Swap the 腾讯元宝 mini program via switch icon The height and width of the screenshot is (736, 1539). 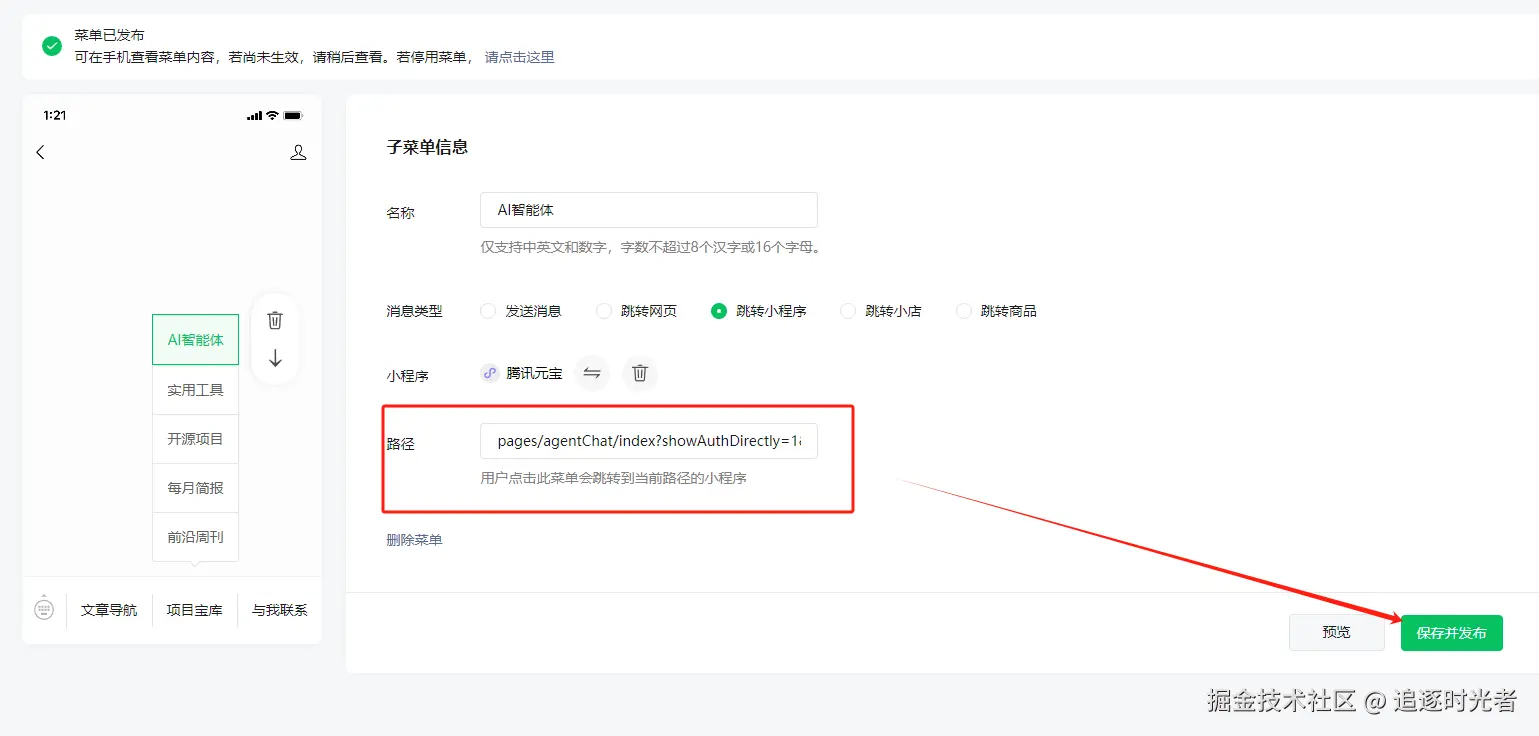tap(592, 373)
